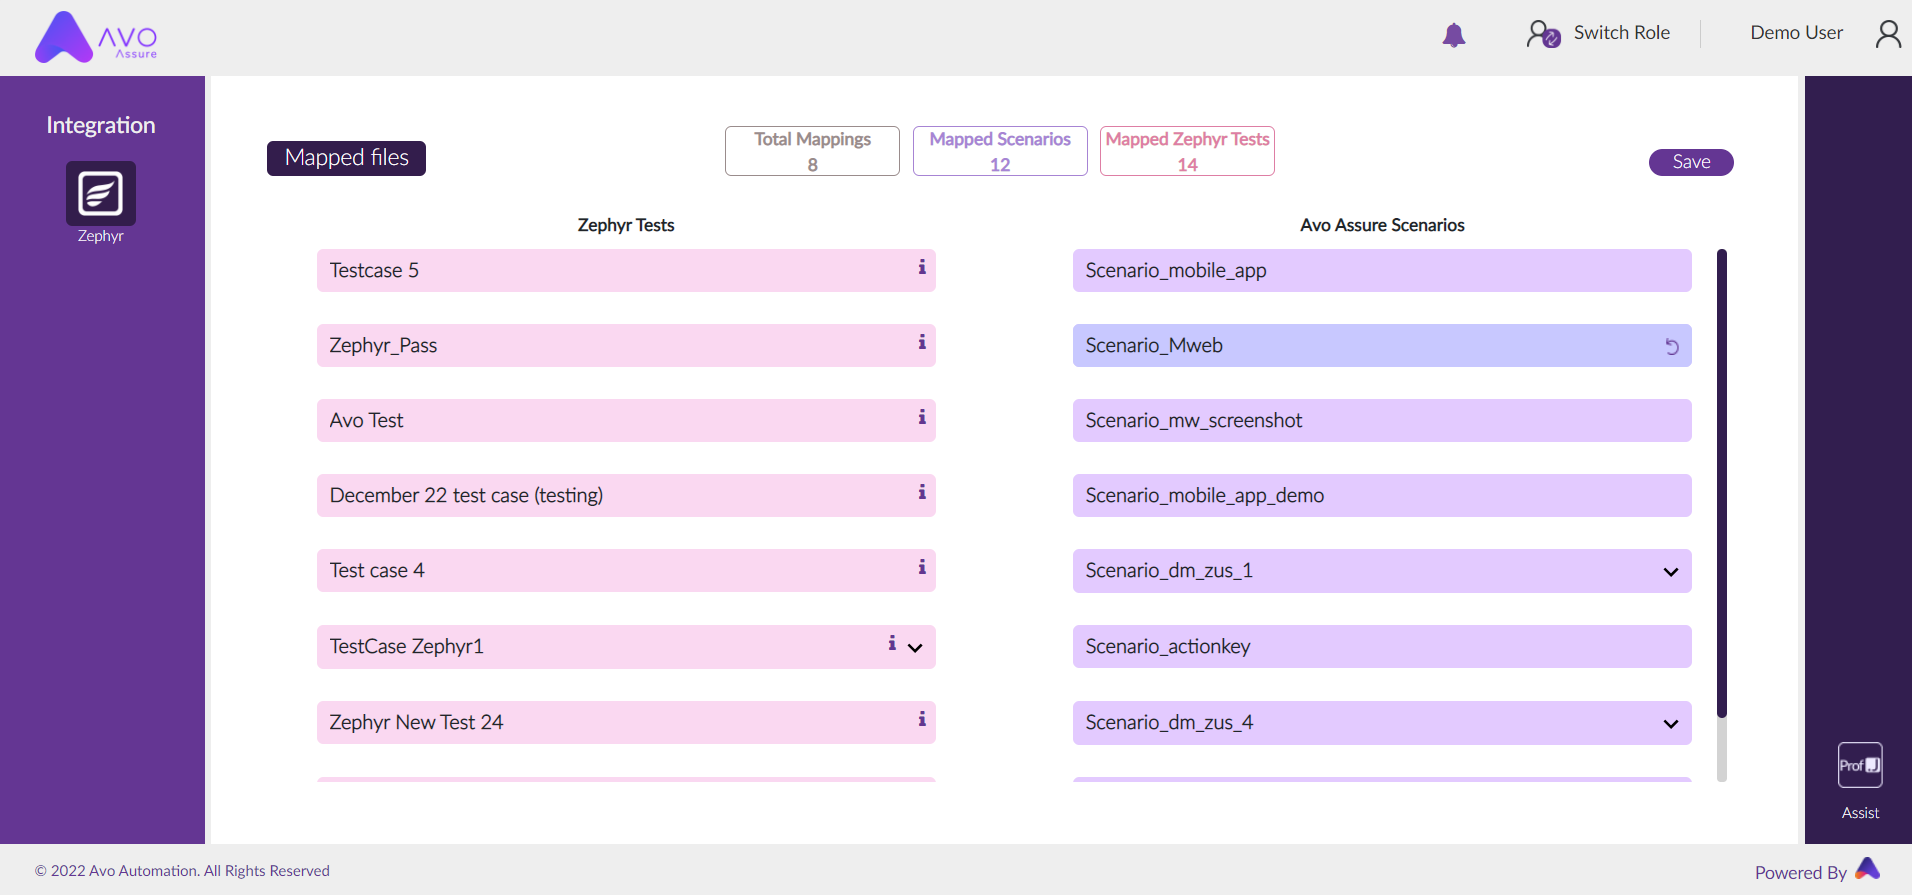Select the Avo Test row
The image size is (1912, 895).
click(626, 420)
